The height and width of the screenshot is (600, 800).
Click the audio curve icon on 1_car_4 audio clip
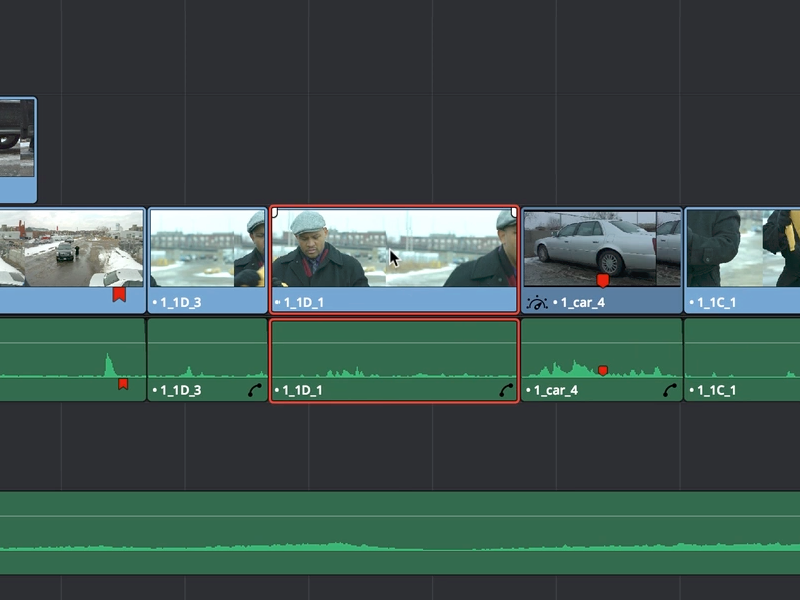[x=670, y=390]
